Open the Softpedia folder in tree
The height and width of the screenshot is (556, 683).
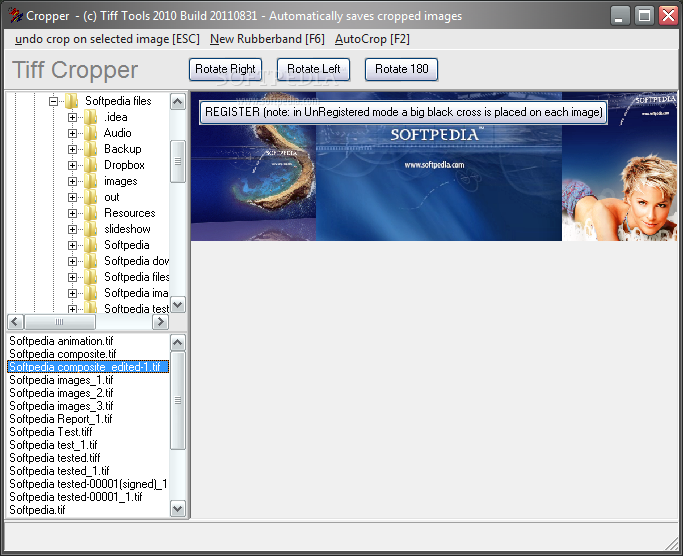pyautogui.click(x=127, y=245)
